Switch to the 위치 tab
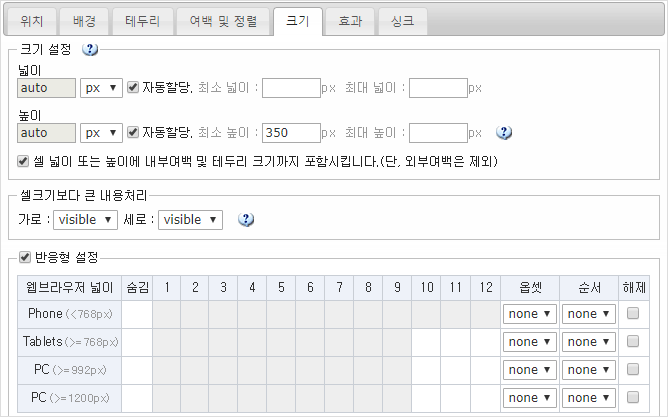The image size is (668, 417). coord(32,20)
